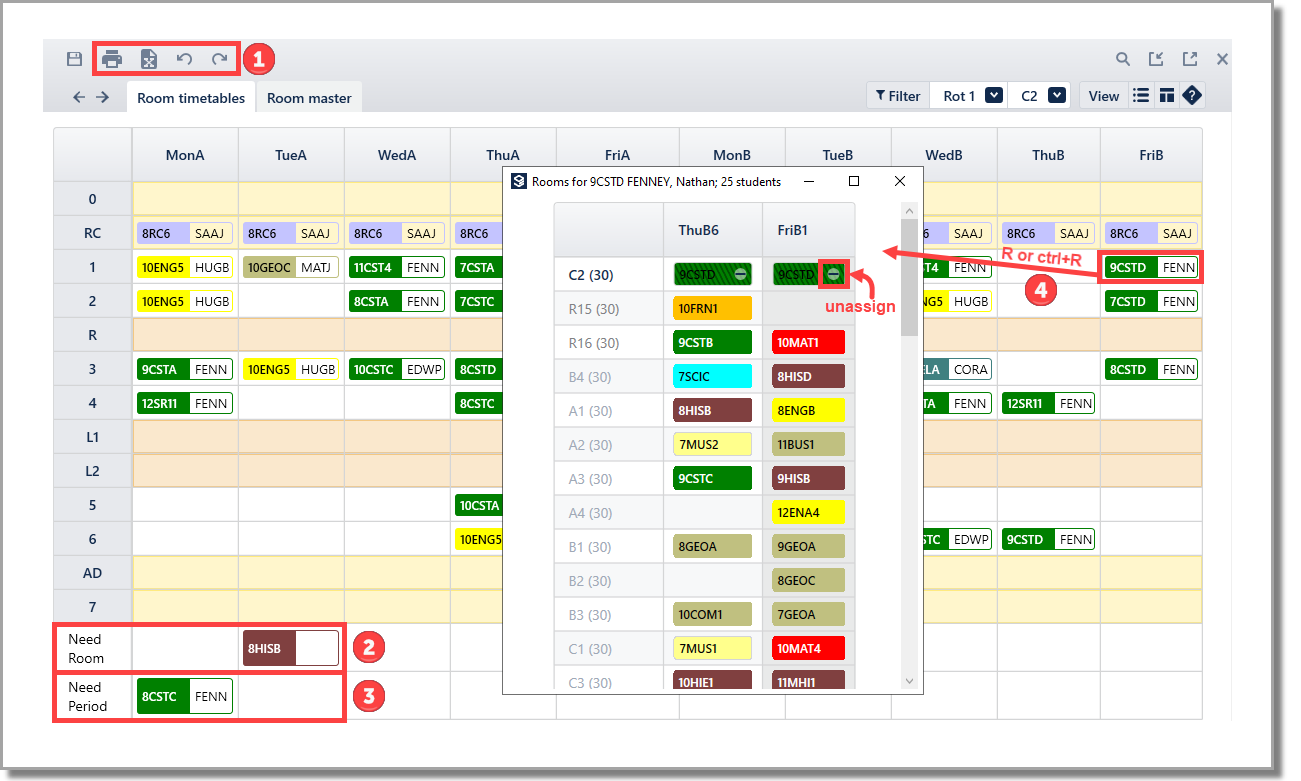Click 10MAT4 in the C1 row
This screenshot has height=781, width=1301.
click(809, 649)
